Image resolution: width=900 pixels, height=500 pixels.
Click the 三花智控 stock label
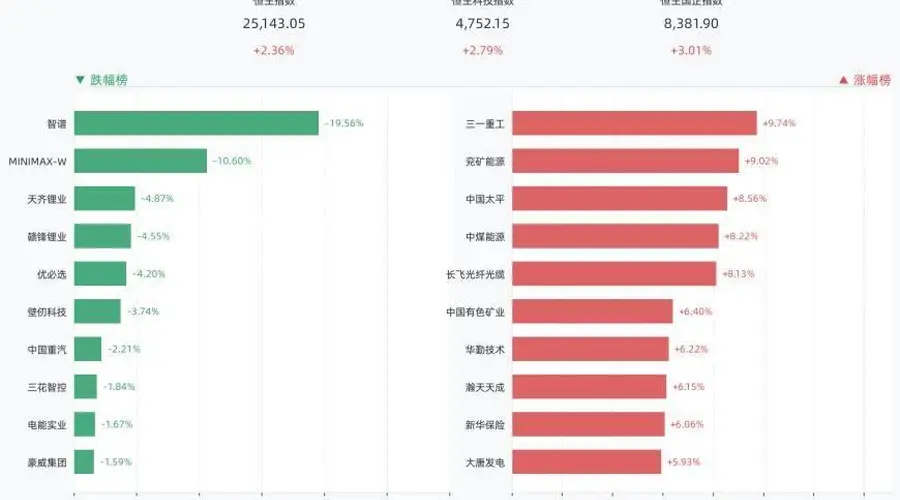[47, 387]
